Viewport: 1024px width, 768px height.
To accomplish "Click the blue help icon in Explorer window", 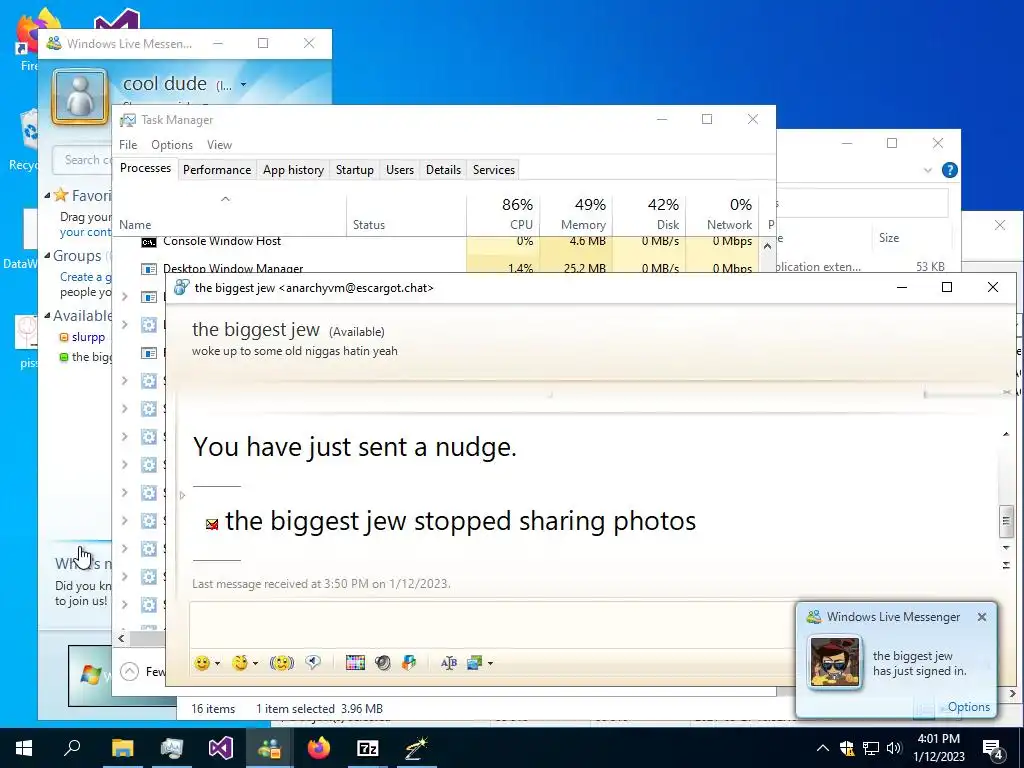I will [950, 170].
